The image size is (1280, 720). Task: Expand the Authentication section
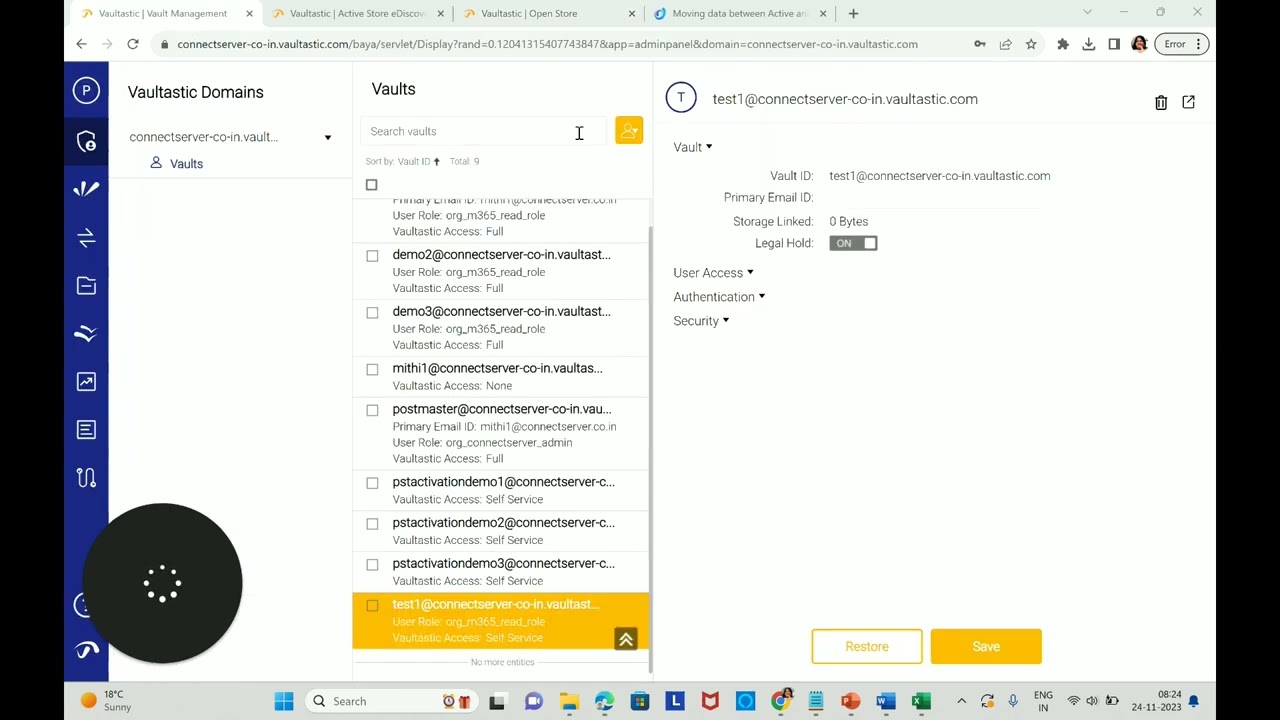[719, 297]
